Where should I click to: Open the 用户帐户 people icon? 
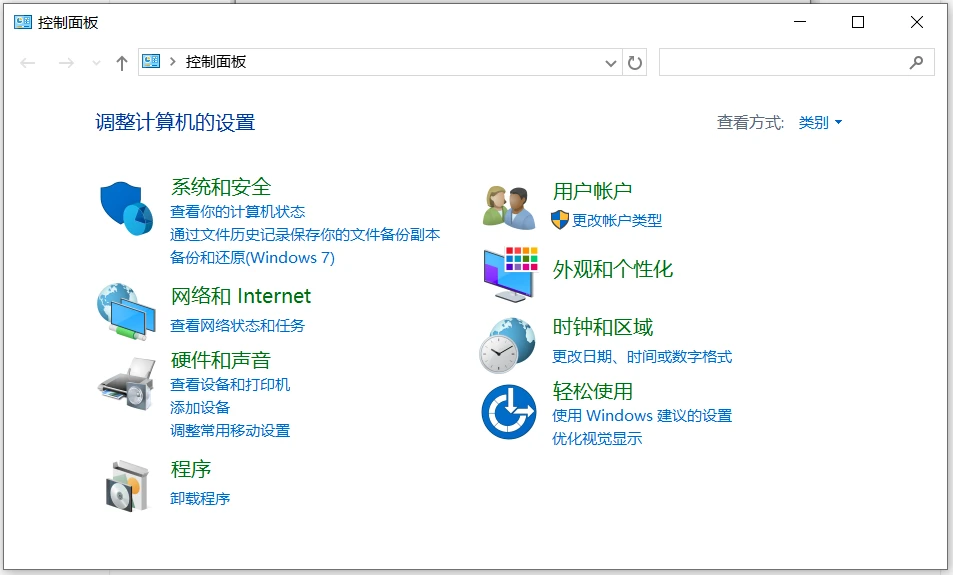tap(509, 208)
